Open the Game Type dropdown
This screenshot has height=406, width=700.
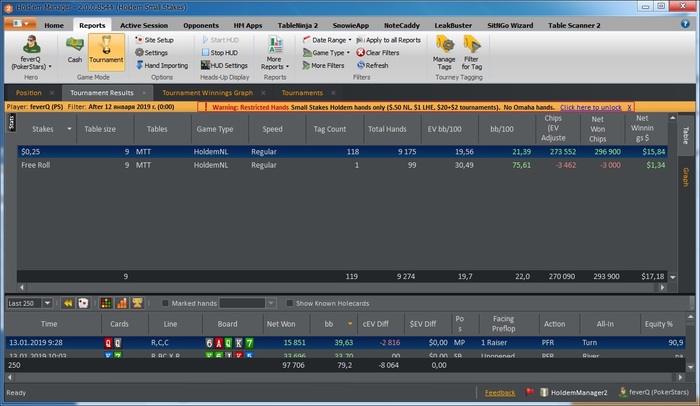tap(326, 52)
